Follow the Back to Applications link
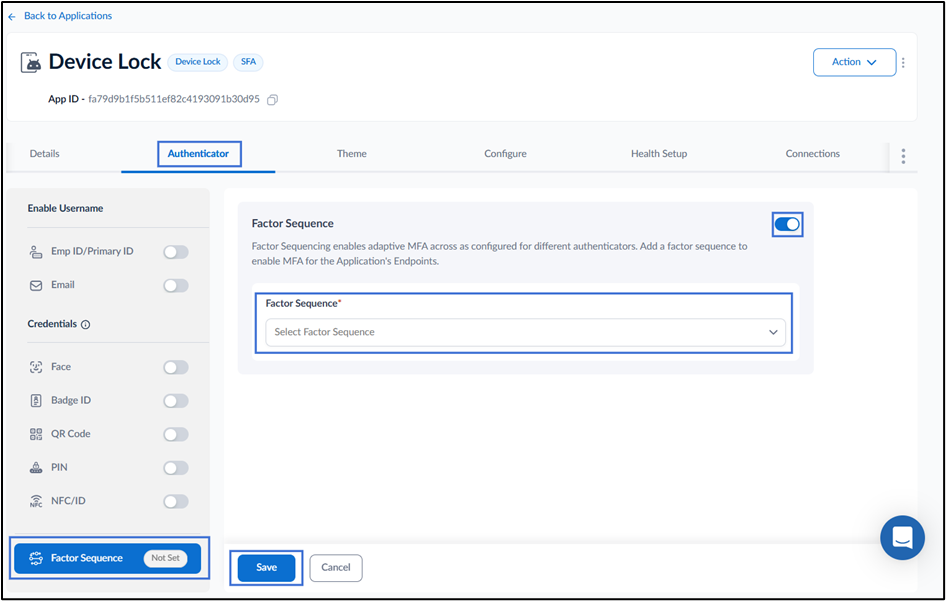The height and width of the screenshot is (601, 946). click(68, 16)
